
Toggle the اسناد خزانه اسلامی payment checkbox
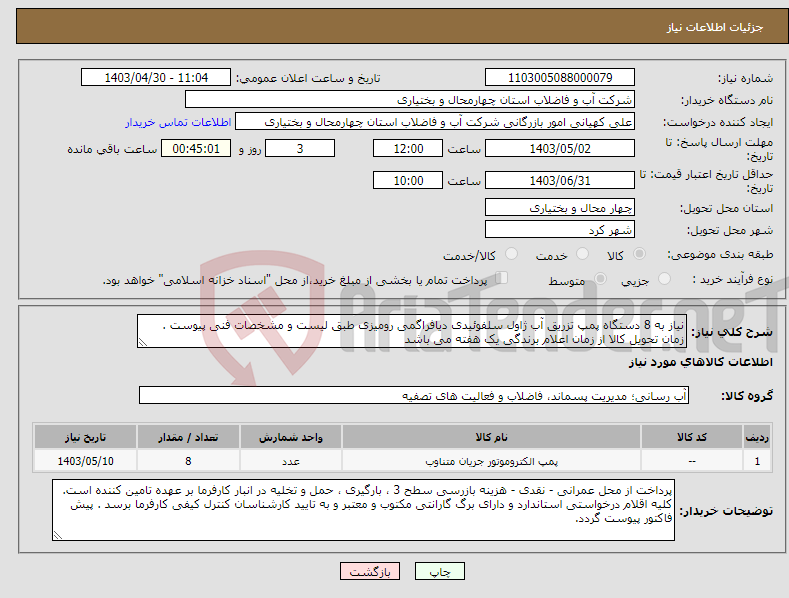[502, 278]
